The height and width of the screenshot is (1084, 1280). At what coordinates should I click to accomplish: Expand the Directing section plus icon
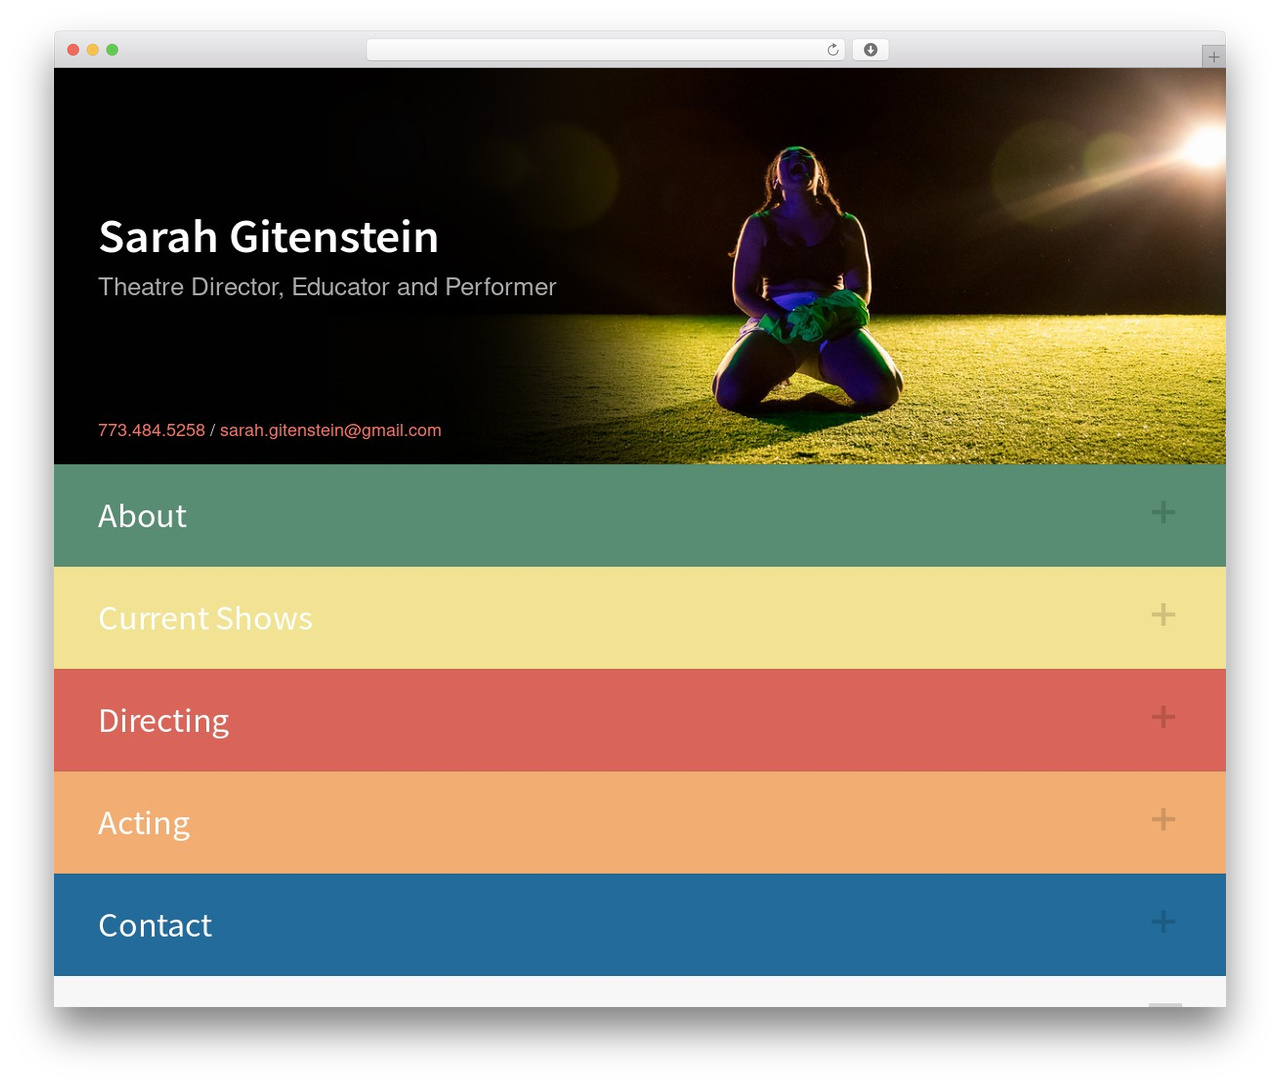(x=1163, y=717)
